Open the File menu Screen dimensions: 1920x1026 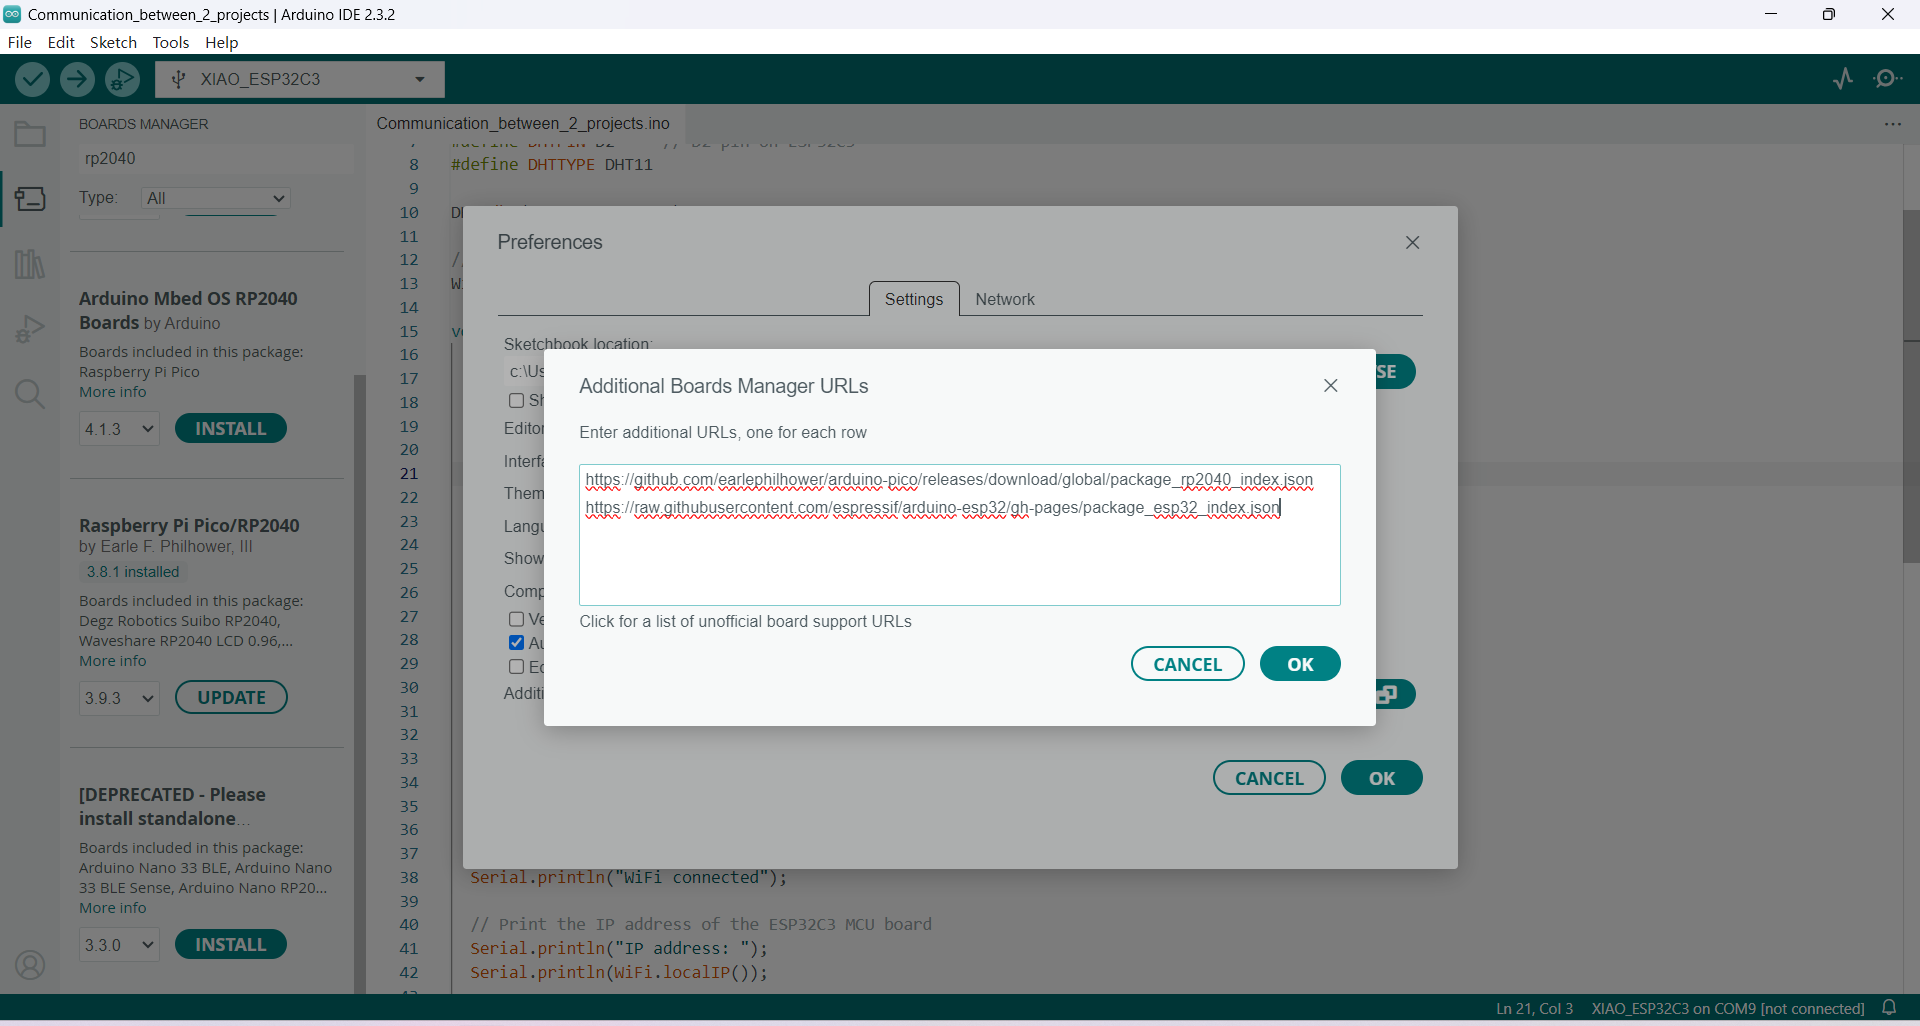pos(19,42)
